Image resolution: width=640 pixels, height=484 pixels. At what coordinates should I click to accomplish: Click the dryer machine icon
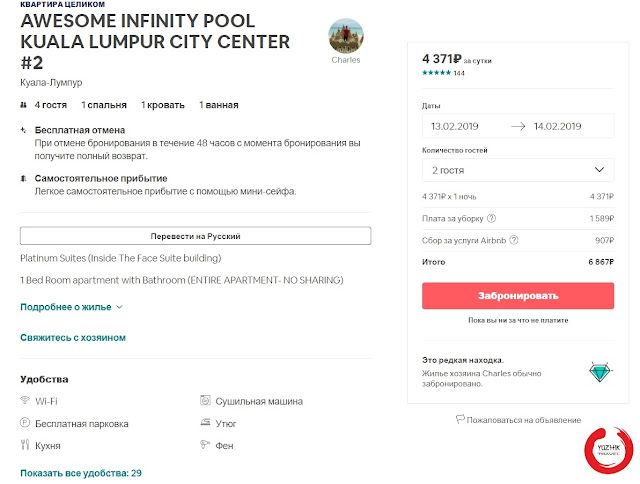[205, 401]
